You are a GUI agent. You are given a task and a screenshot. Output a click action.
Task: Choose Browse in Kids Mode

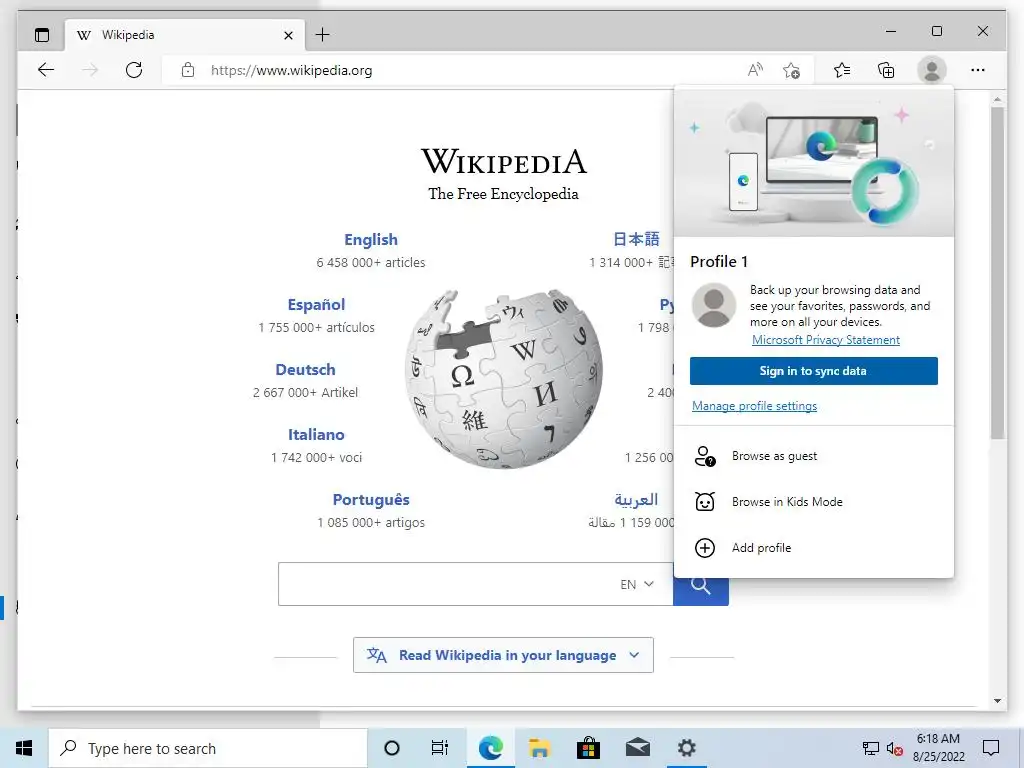pyautogui.click(x=814, y=502)
